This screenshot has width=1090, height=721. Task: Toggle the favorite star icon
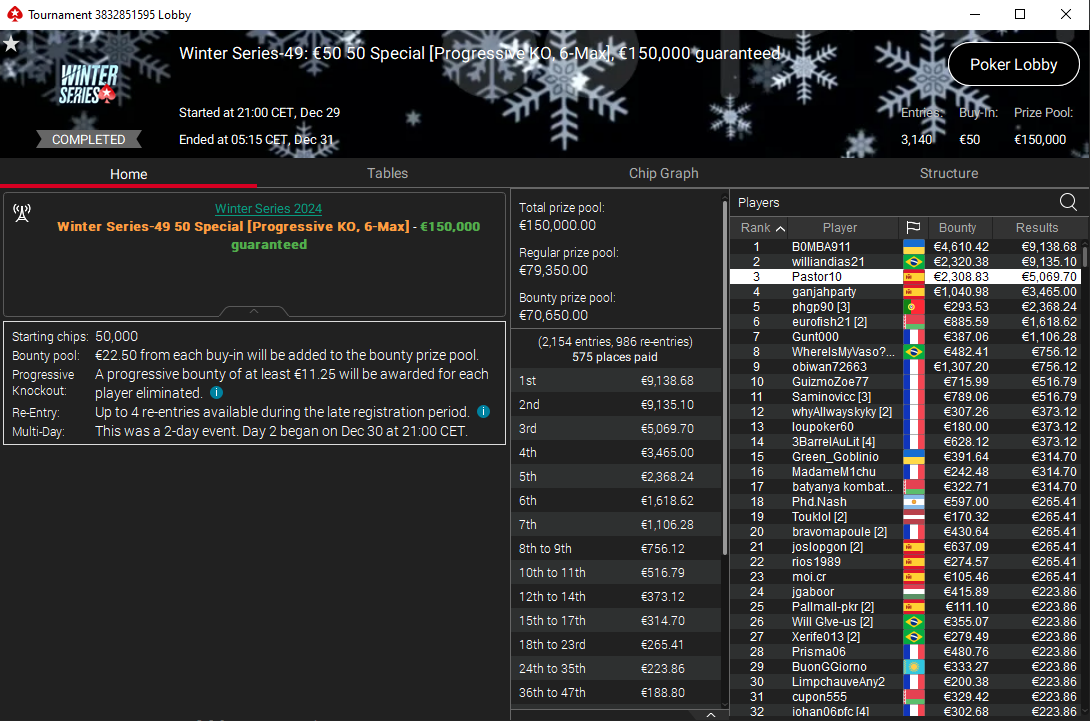click(x=11, y=44)
